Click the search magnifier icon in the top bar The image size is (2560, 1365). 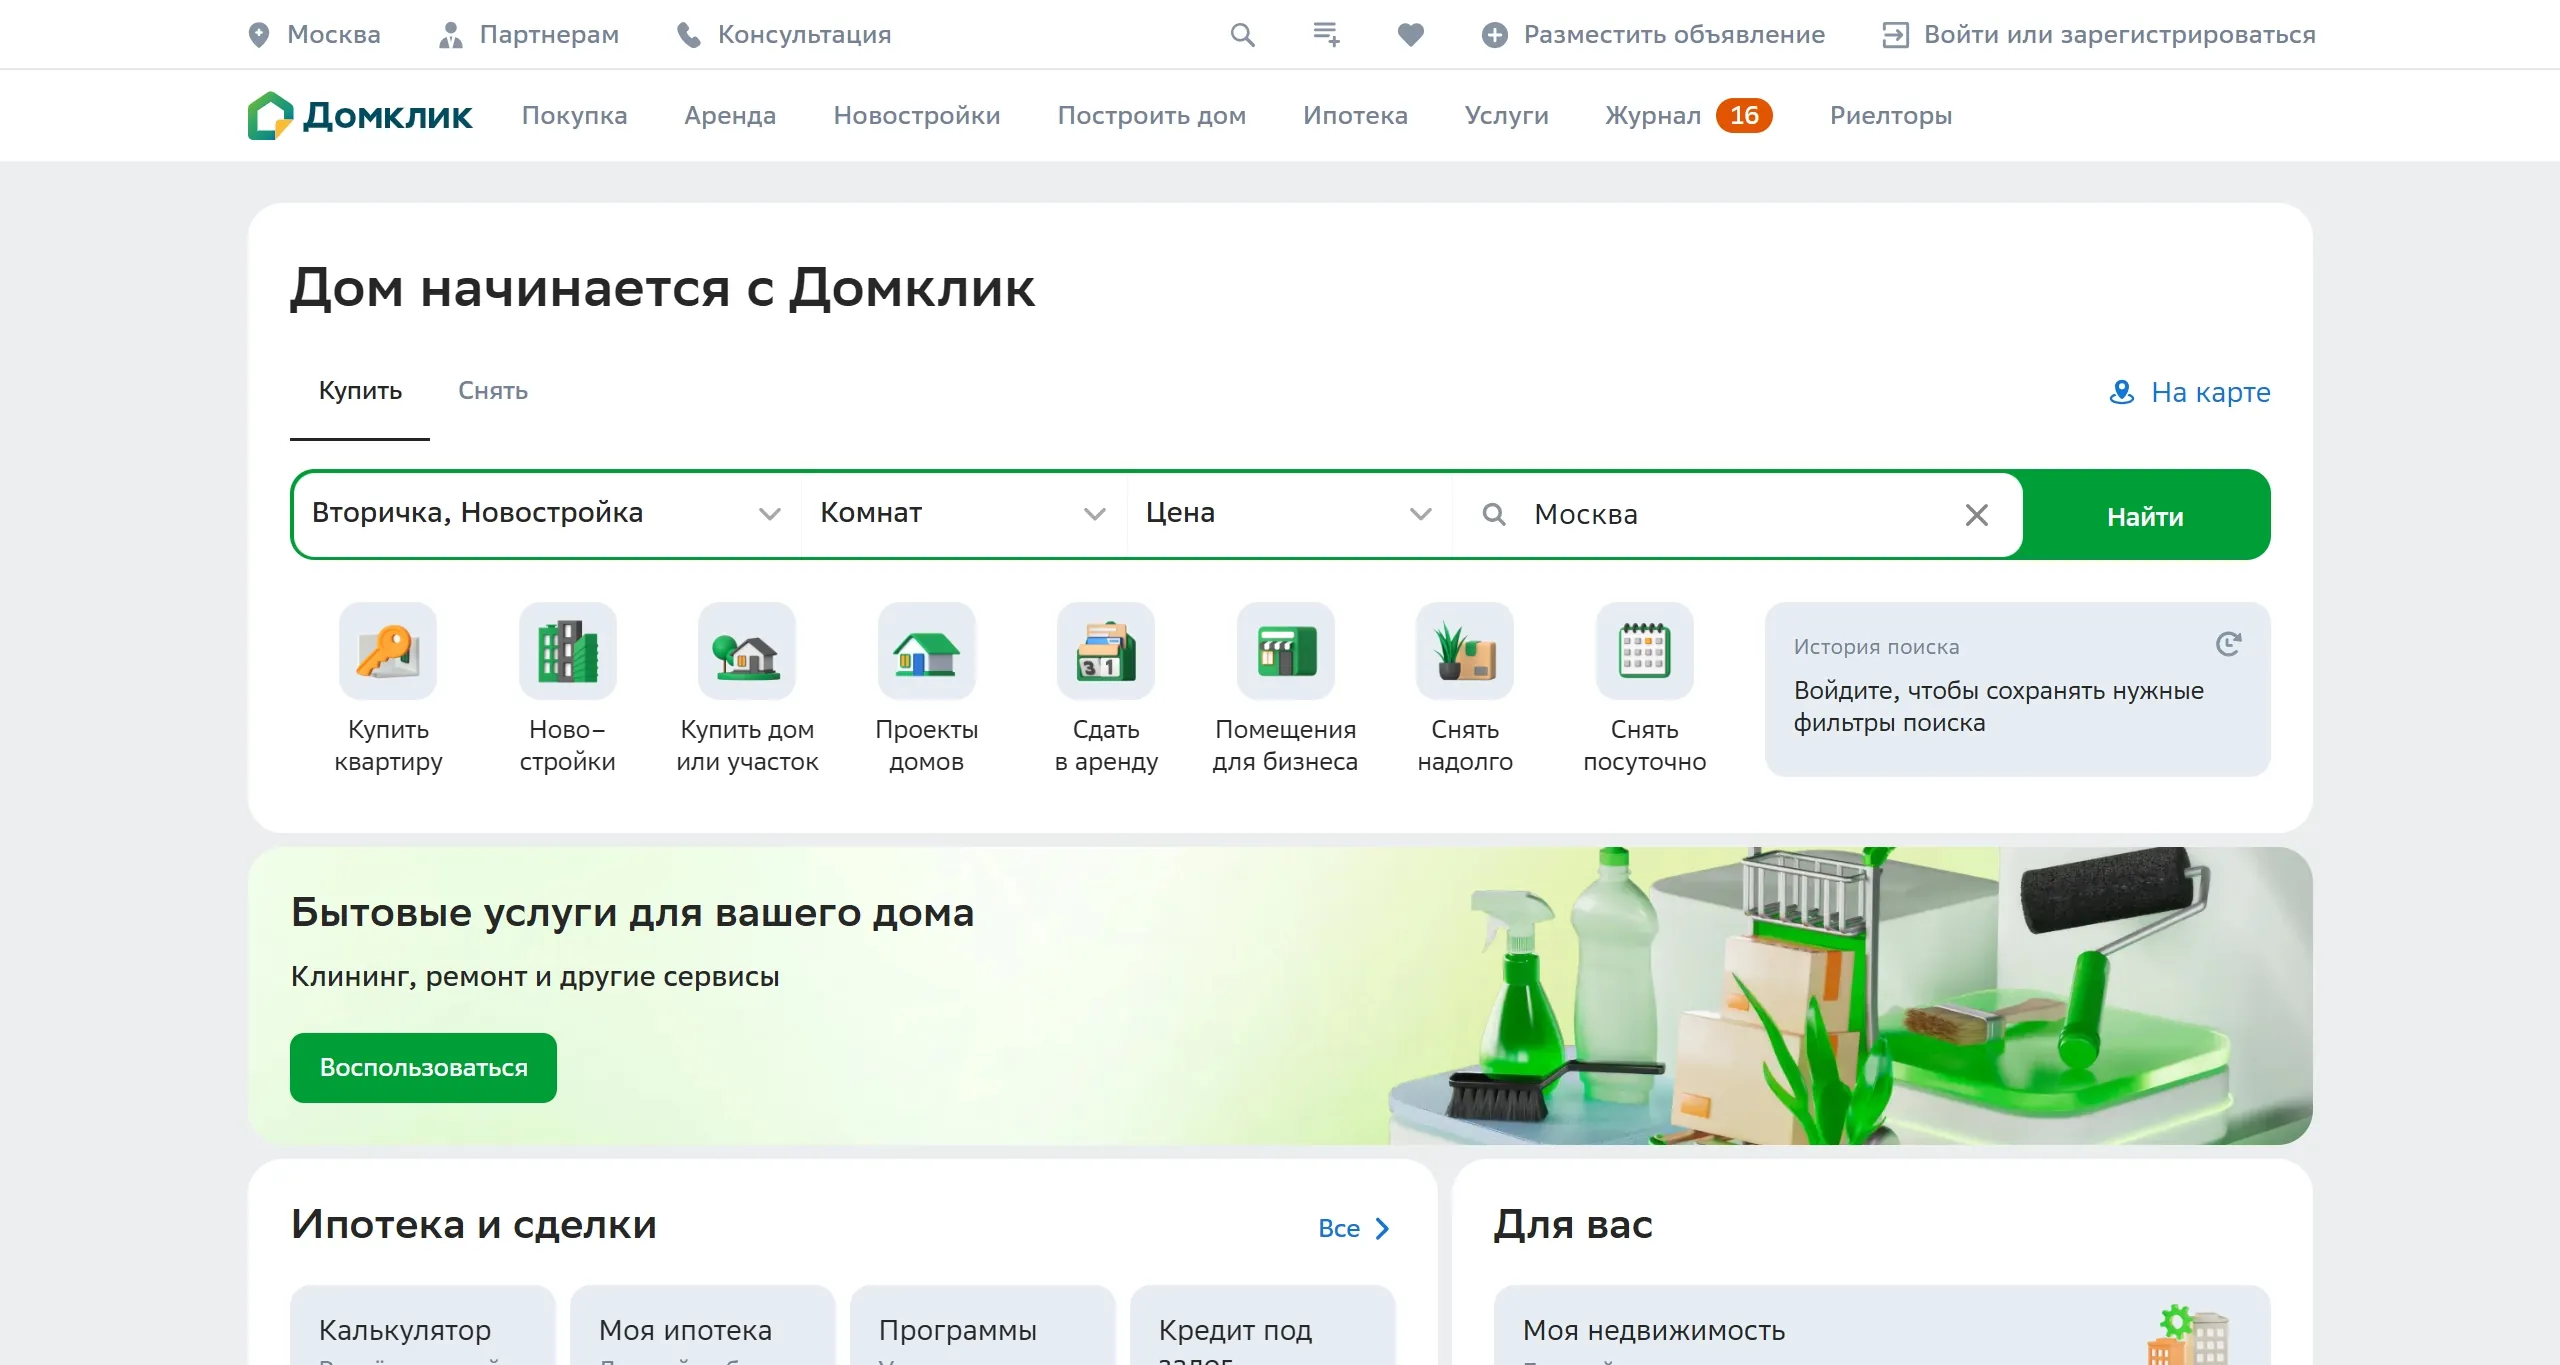click(1242, 35)
